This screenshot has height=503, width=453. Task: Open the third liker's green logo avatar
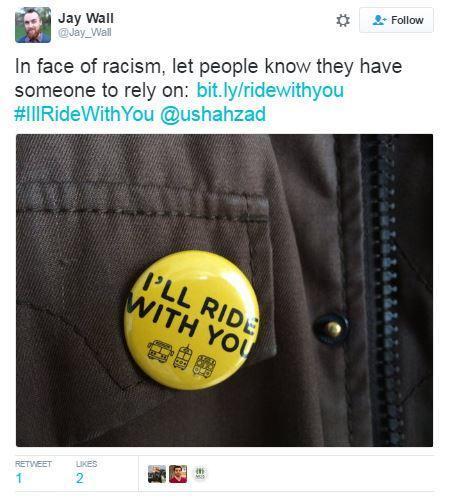click(x=200, y=473)
